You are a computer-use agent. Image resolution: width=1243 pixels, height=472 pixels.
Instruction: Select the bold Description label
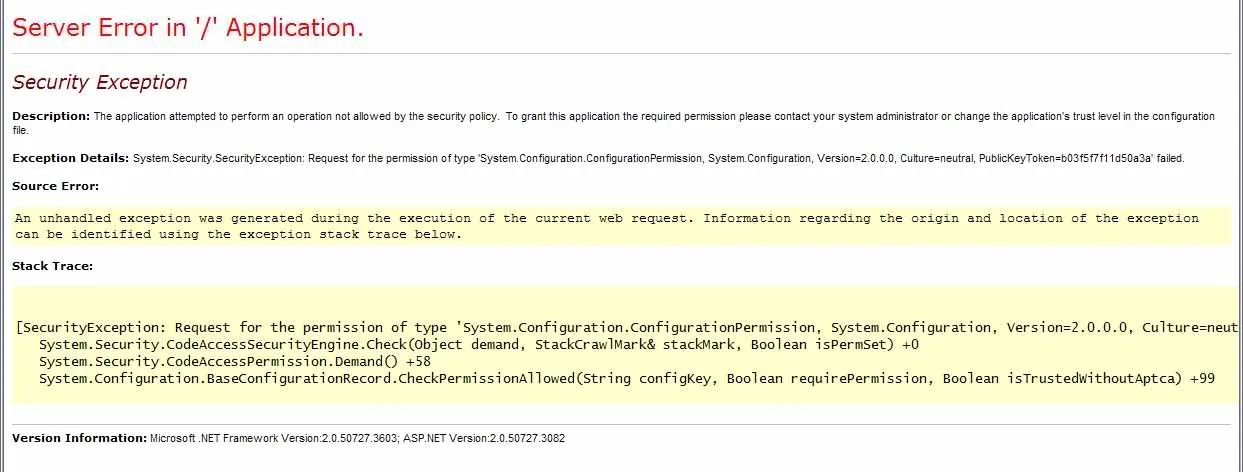click(x=50, y=117)
